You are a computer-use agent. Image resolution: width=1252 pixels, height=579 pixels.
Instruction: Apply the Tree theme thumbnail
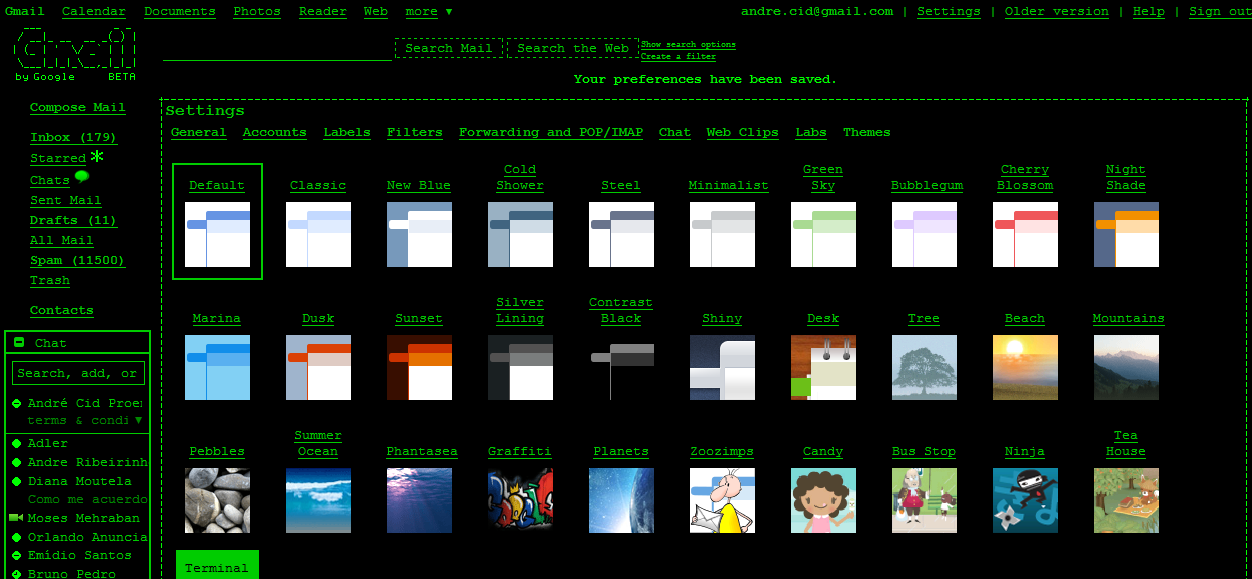(924, 368)
